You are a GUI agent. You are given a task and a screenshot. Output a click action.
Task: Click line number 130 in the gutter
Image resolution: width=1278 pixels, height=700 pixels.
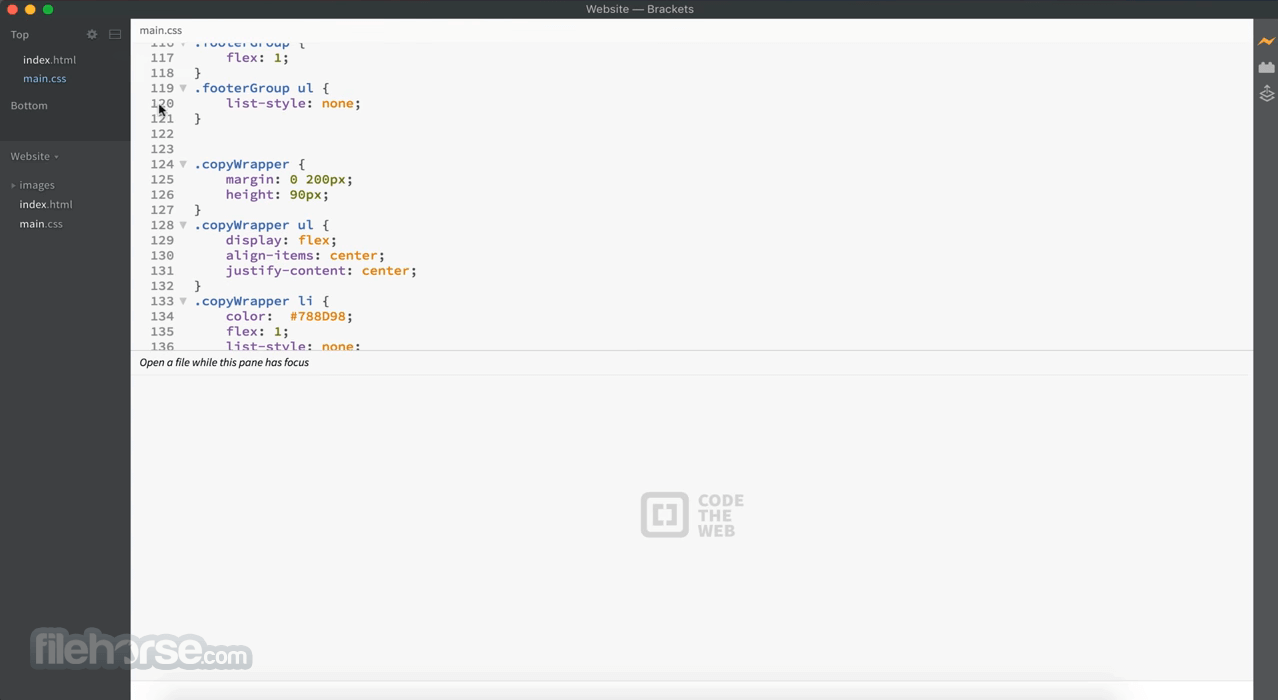(x=162, y=256)
